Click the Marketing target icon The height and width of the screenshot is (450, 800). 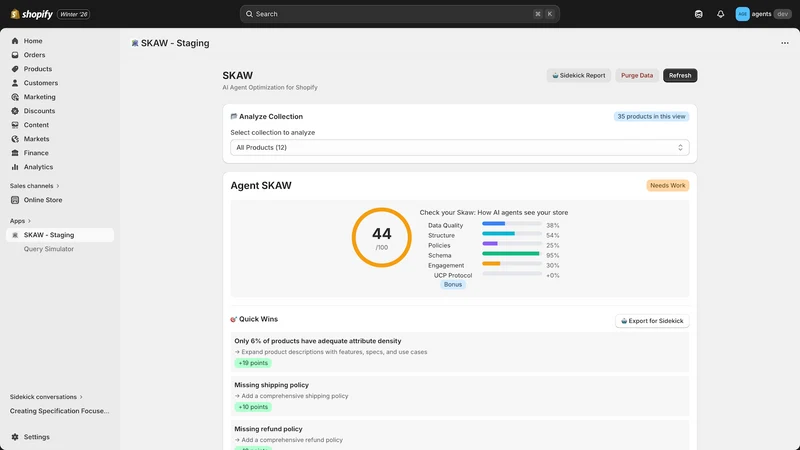click(15, 97)
